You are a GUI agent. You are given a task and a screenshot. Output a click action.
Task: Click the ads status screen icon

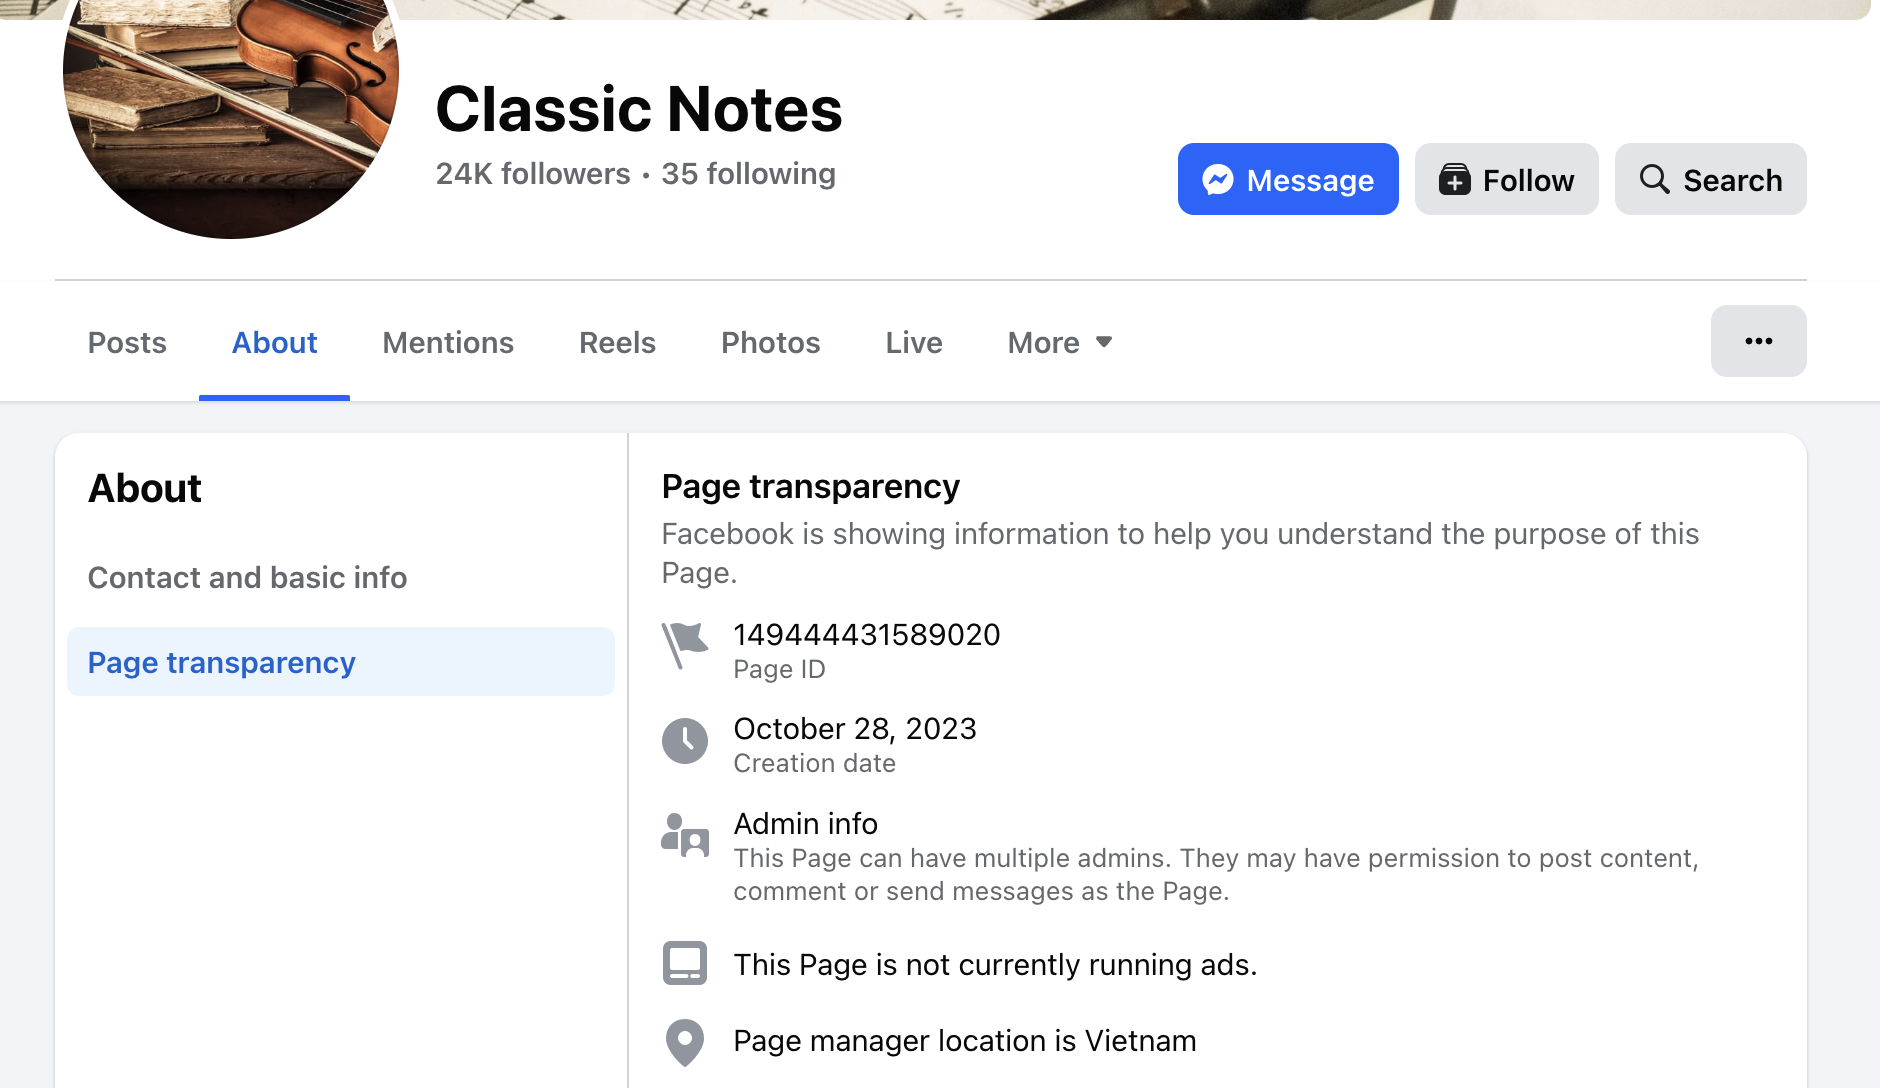685,963
